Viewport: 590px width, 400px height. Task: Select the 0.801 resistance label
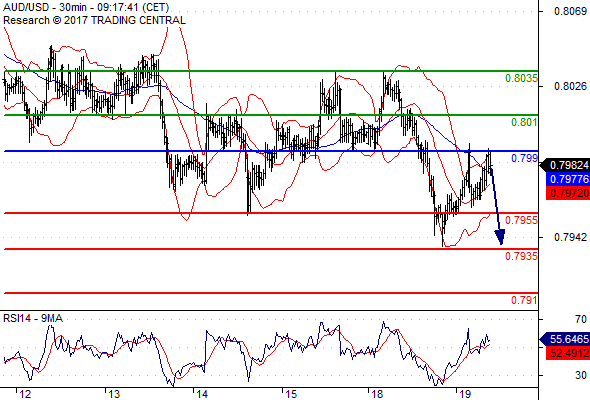coord(524,122)
